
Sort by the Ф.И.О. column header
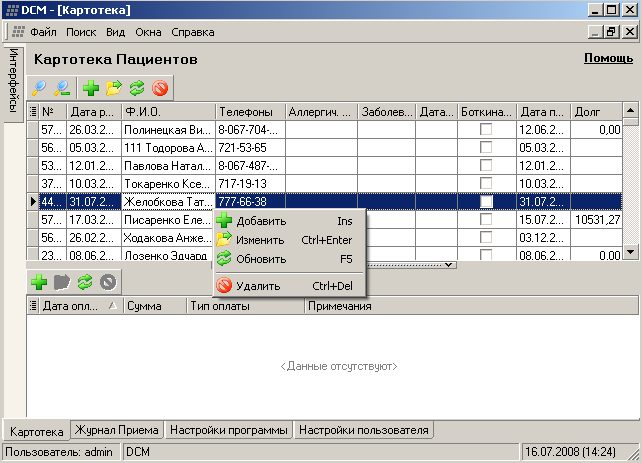click(x=168, y=111)
